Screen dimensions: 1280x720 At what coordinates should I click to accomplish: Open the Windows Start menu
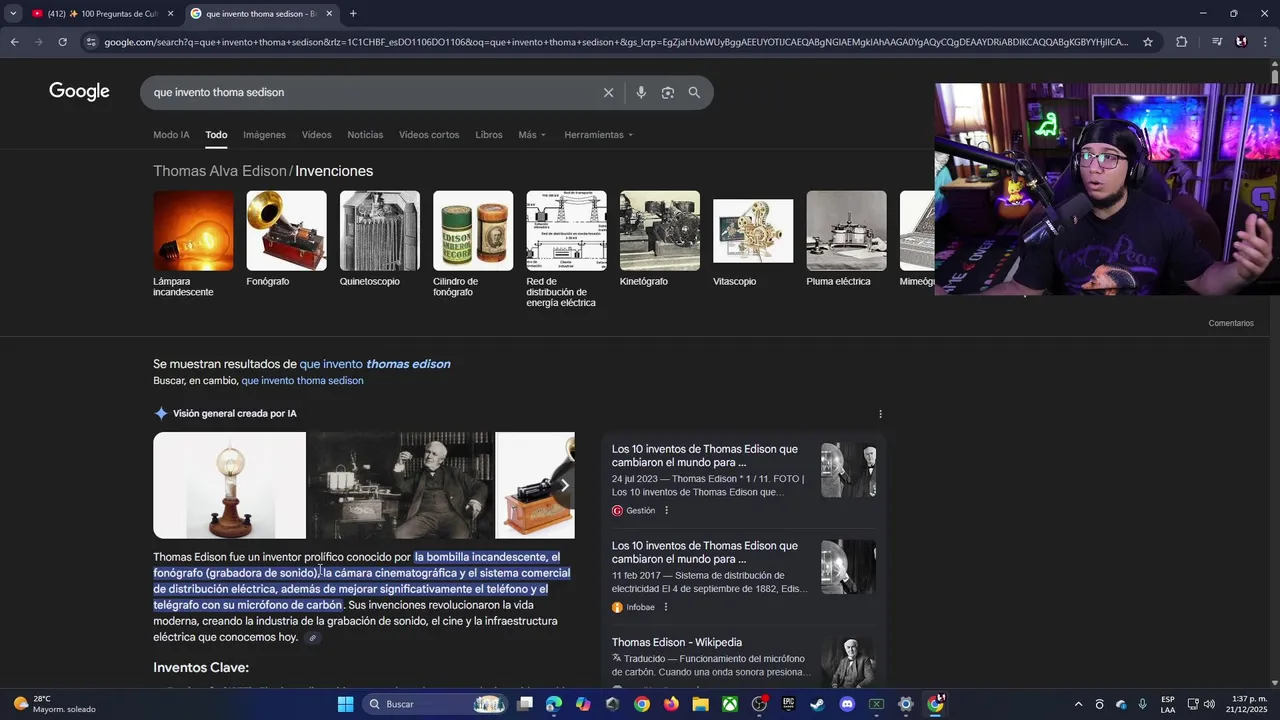345,704
